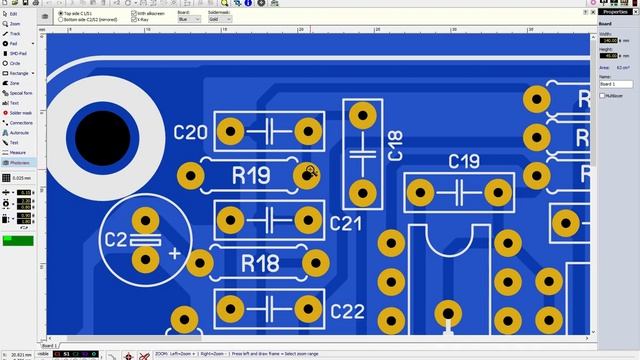Toggle C1 layer visibility in status bar
The width and height of the screenshot is (640, 360).
(57, 354)
